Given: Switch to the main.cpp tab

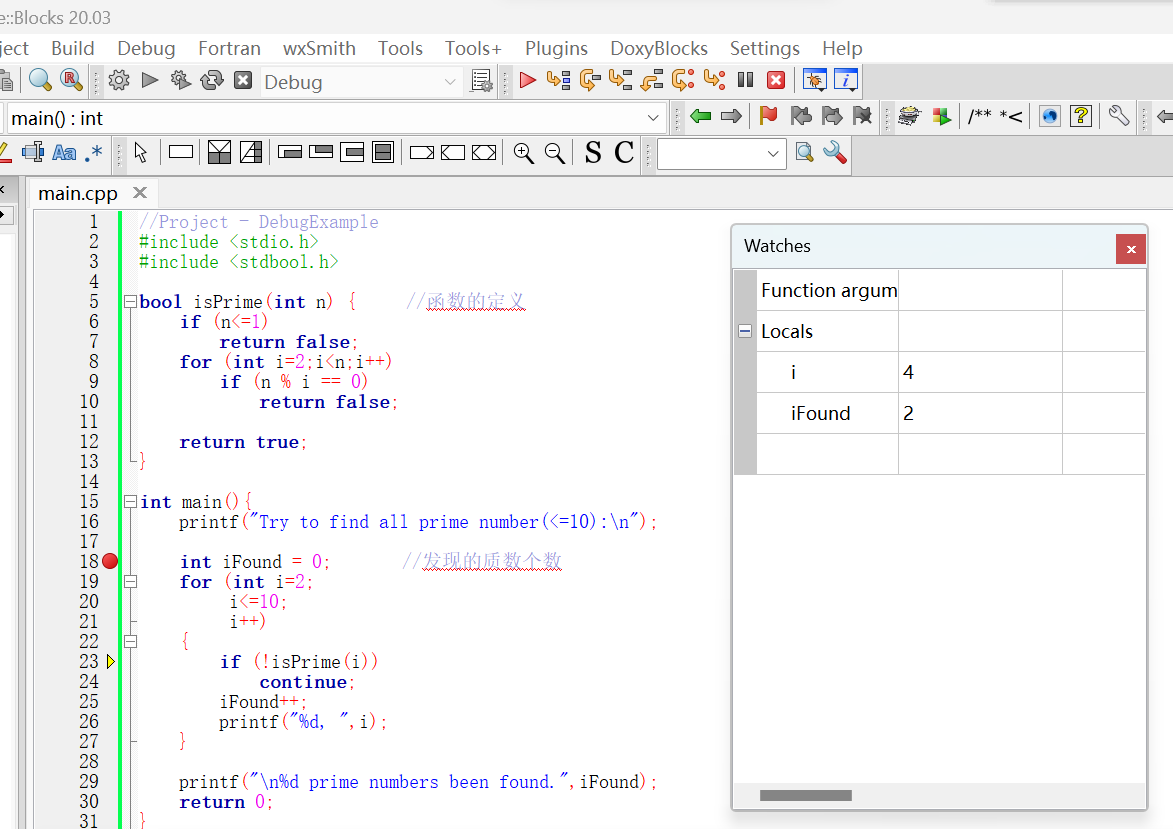Looking at the screenshot, I should [78, 194].
